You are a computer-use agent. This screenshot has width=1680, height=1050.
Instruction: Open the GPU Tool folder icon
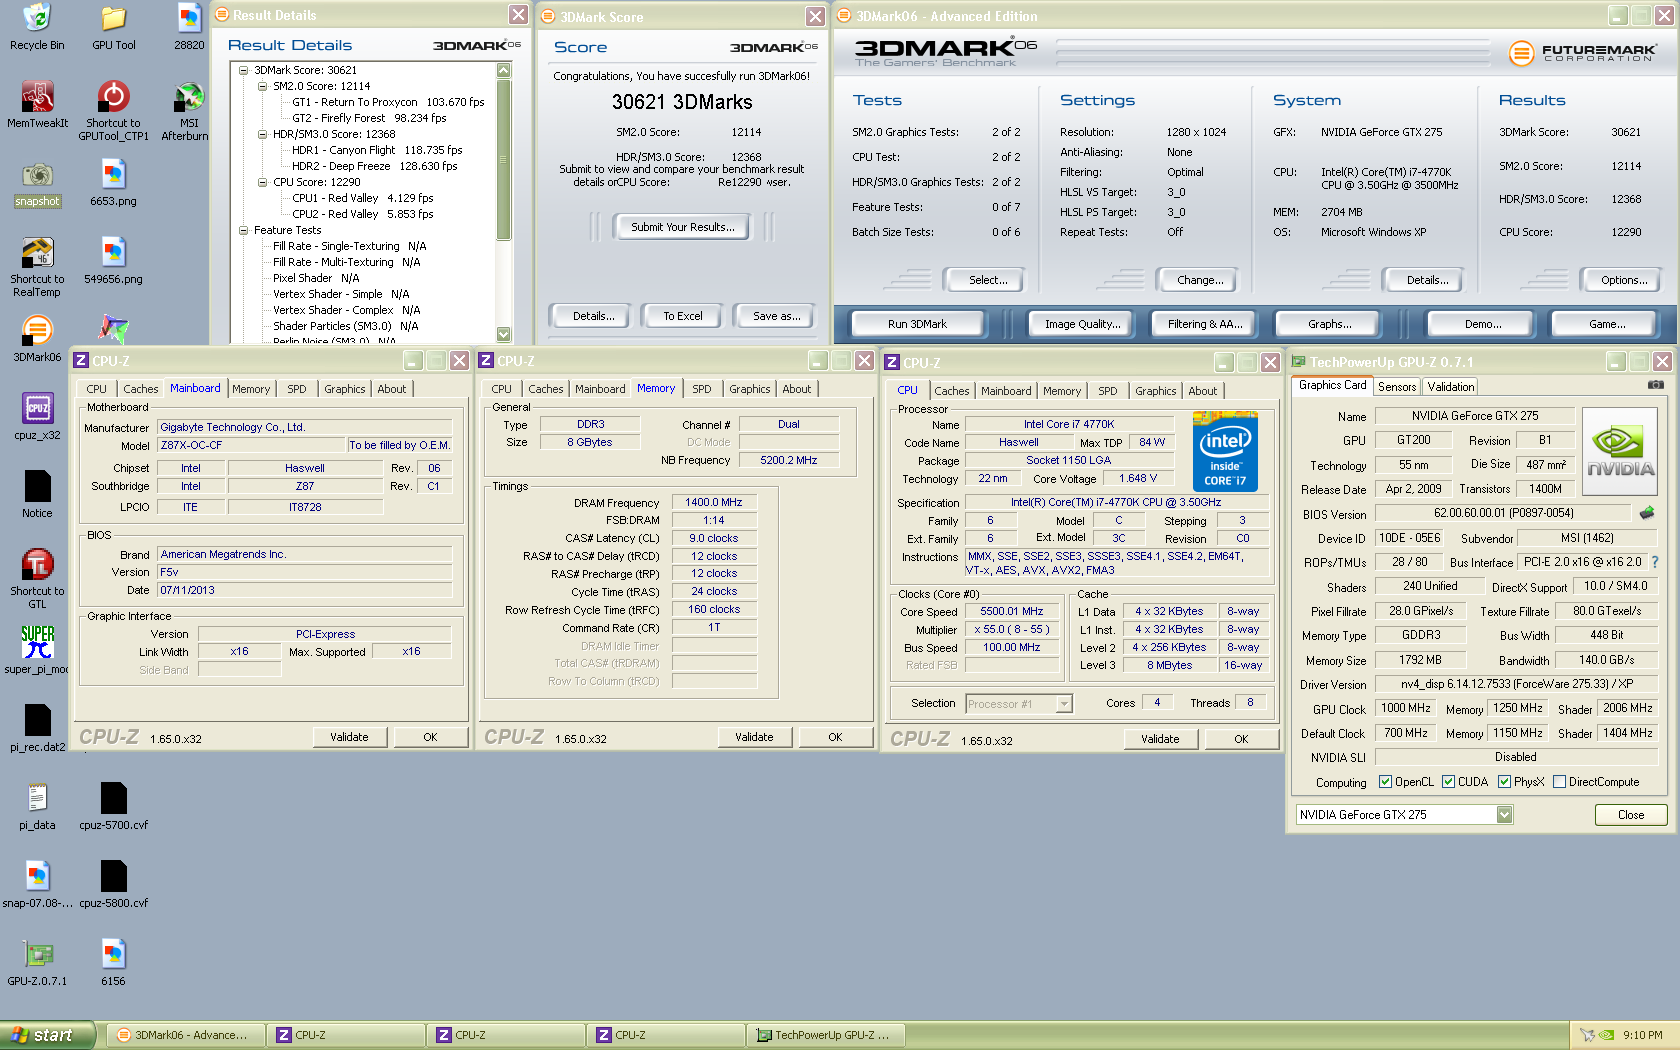(x=113, y=27)
